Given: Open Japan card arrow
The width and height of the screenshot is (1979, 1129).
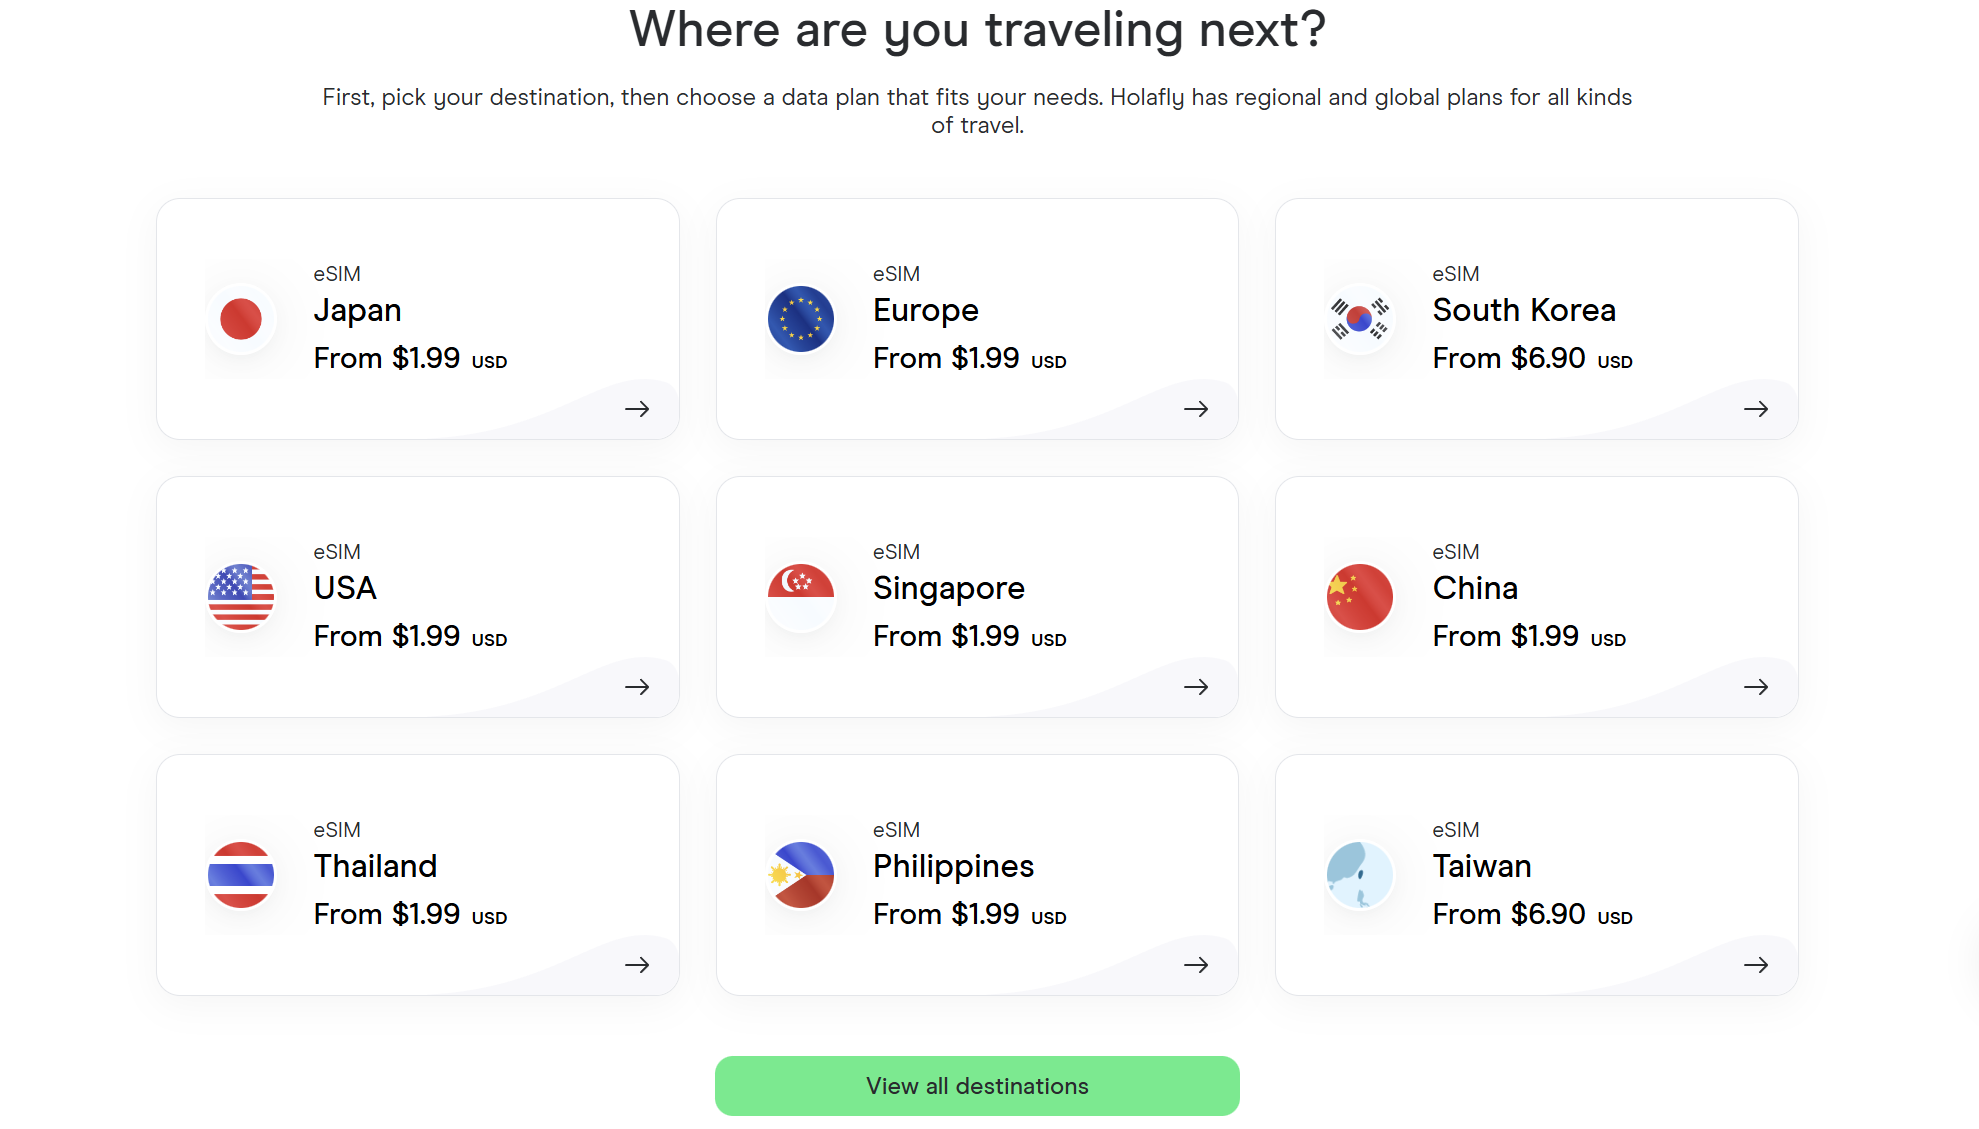Looking at the screenshot, I should click(637, 409).
